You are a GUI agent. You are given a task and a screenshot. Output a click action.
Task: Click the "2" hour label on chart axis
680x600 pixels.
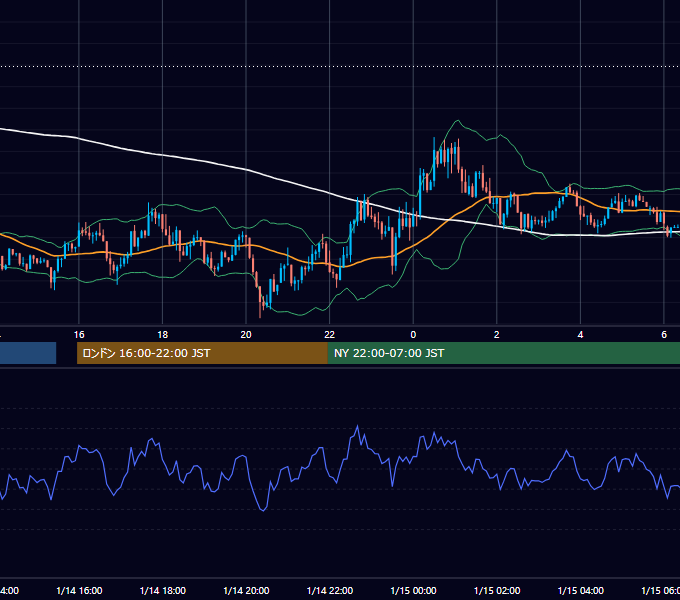click(x=497, y=334)
